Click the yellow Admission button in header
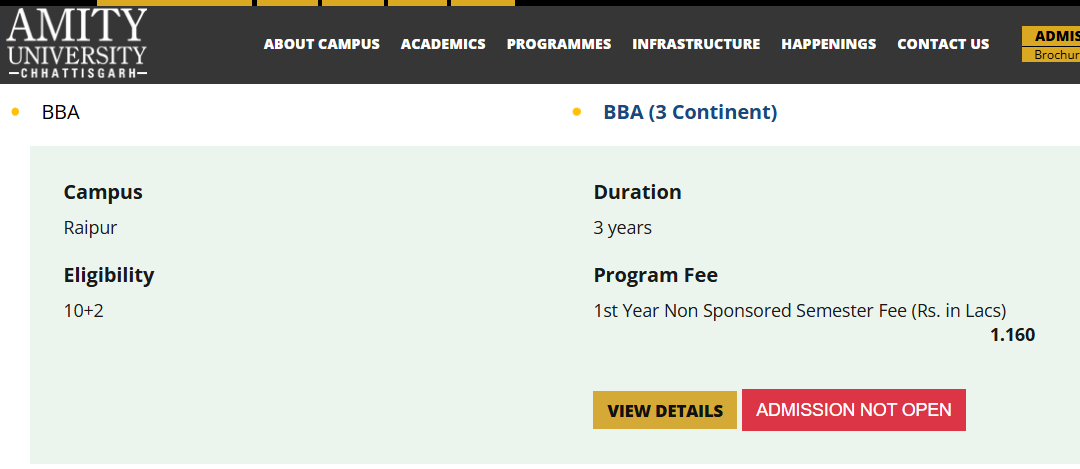This screenshot has width=1080, height=469. [x=1051, y=37]
